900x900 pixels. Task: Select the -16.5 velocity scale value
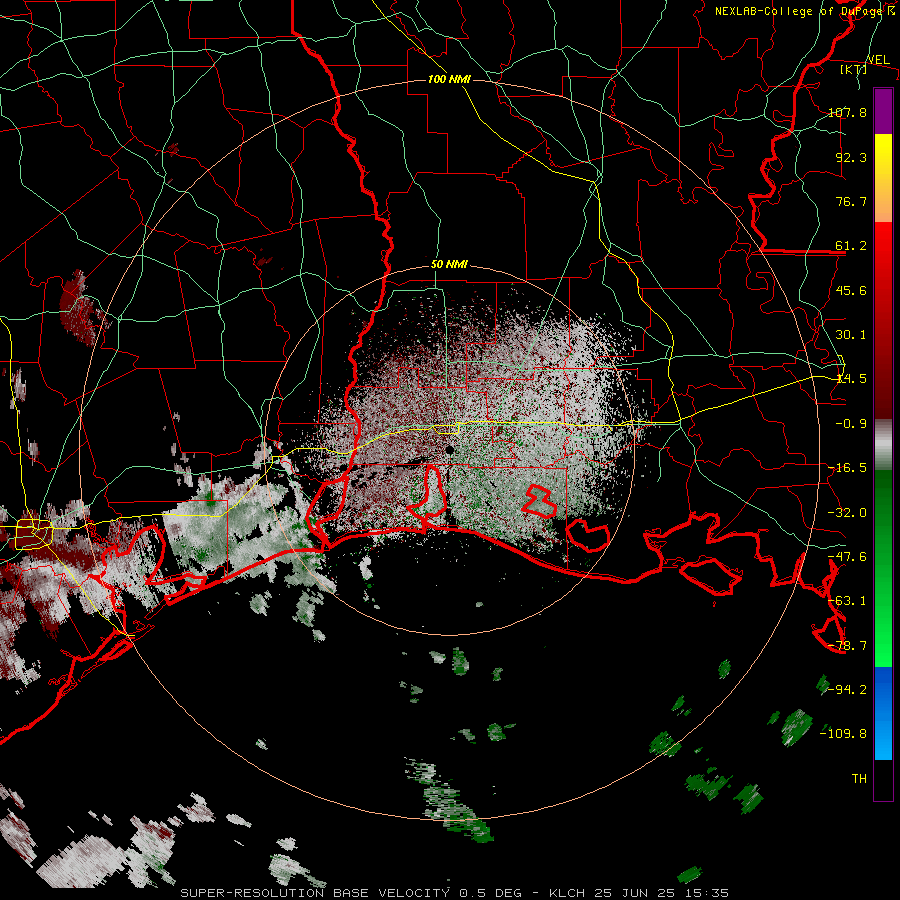(x=848, y=467)
